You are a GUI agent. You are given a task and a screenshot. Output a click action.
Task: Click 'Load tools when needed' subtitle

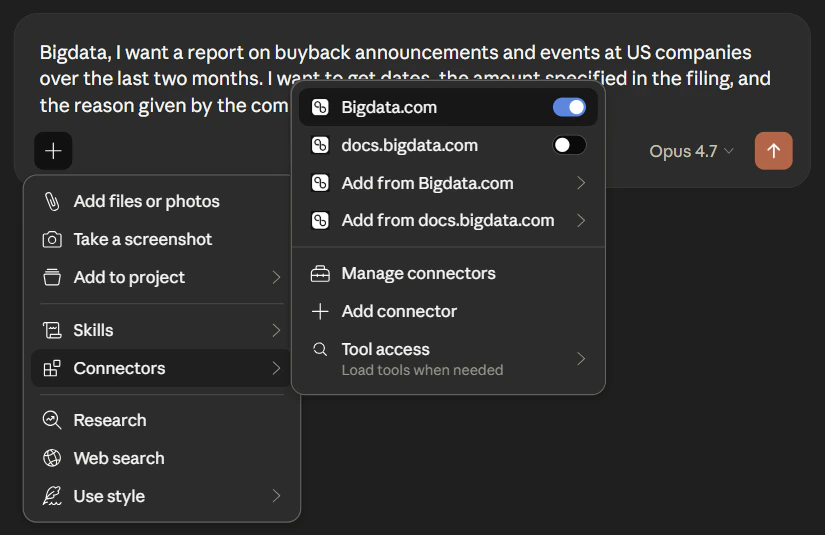422,370
